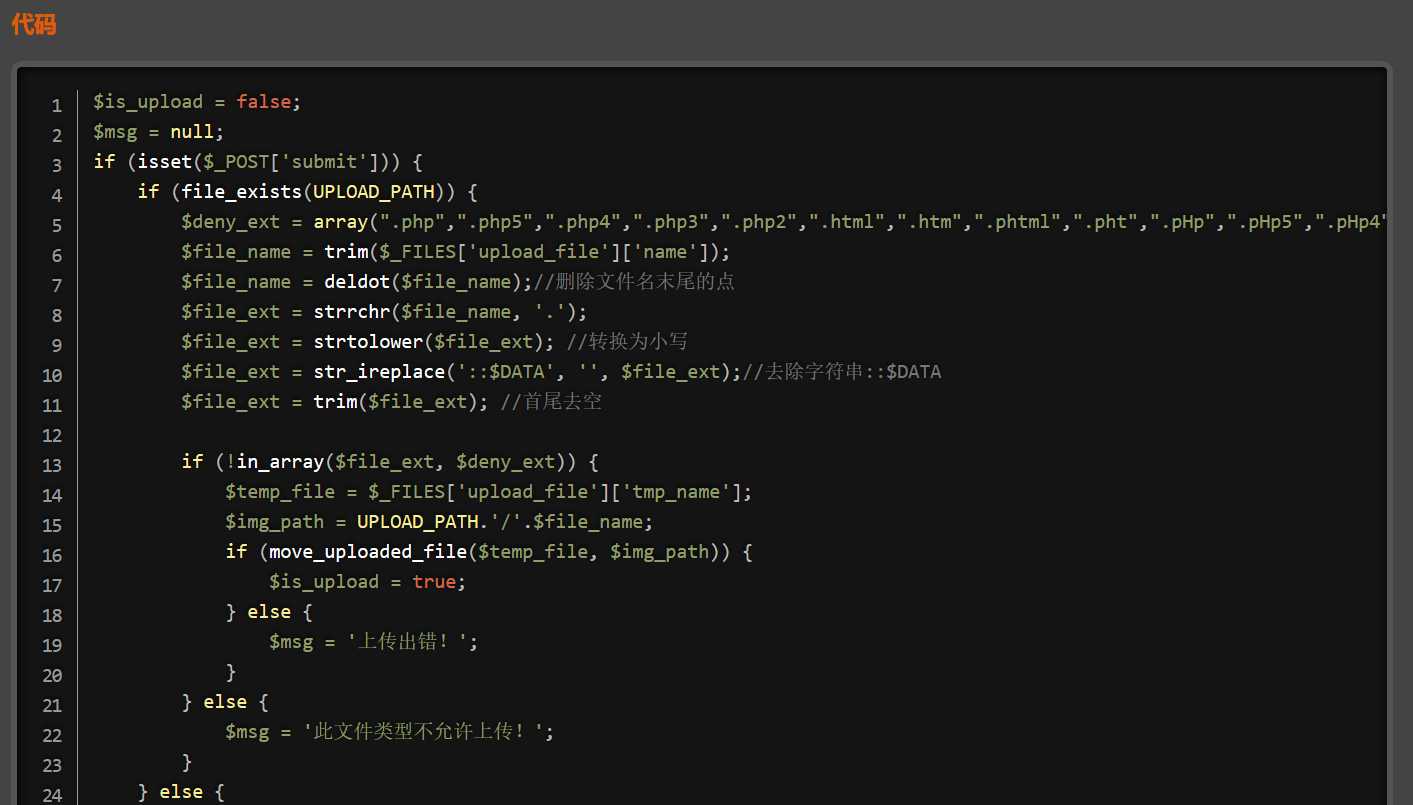The image size is (1413, 805).
Task: Click the text '$msg = null;'
Action: point(159,132)
